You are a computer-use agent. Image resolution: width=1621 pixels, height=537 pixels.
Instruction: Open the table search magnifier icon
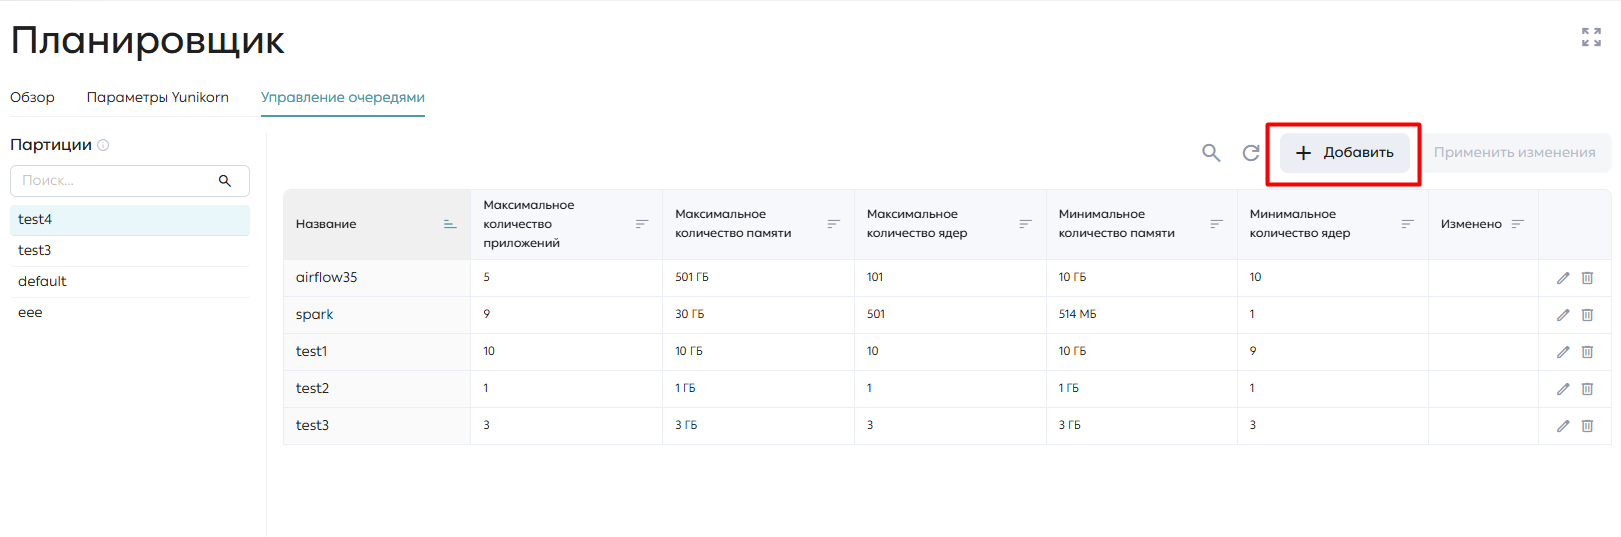1211,153
